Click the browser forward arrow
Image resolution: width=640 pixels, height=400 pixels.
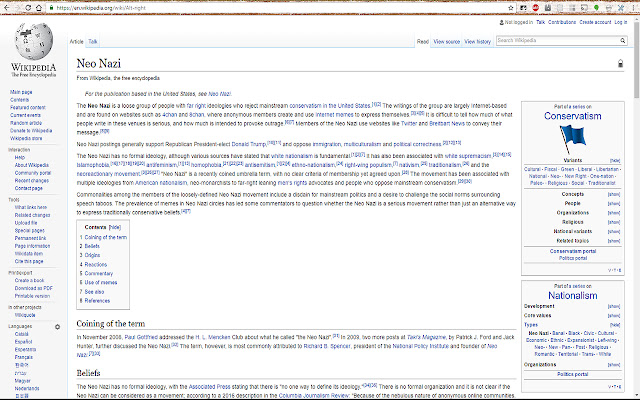(18, 8)
